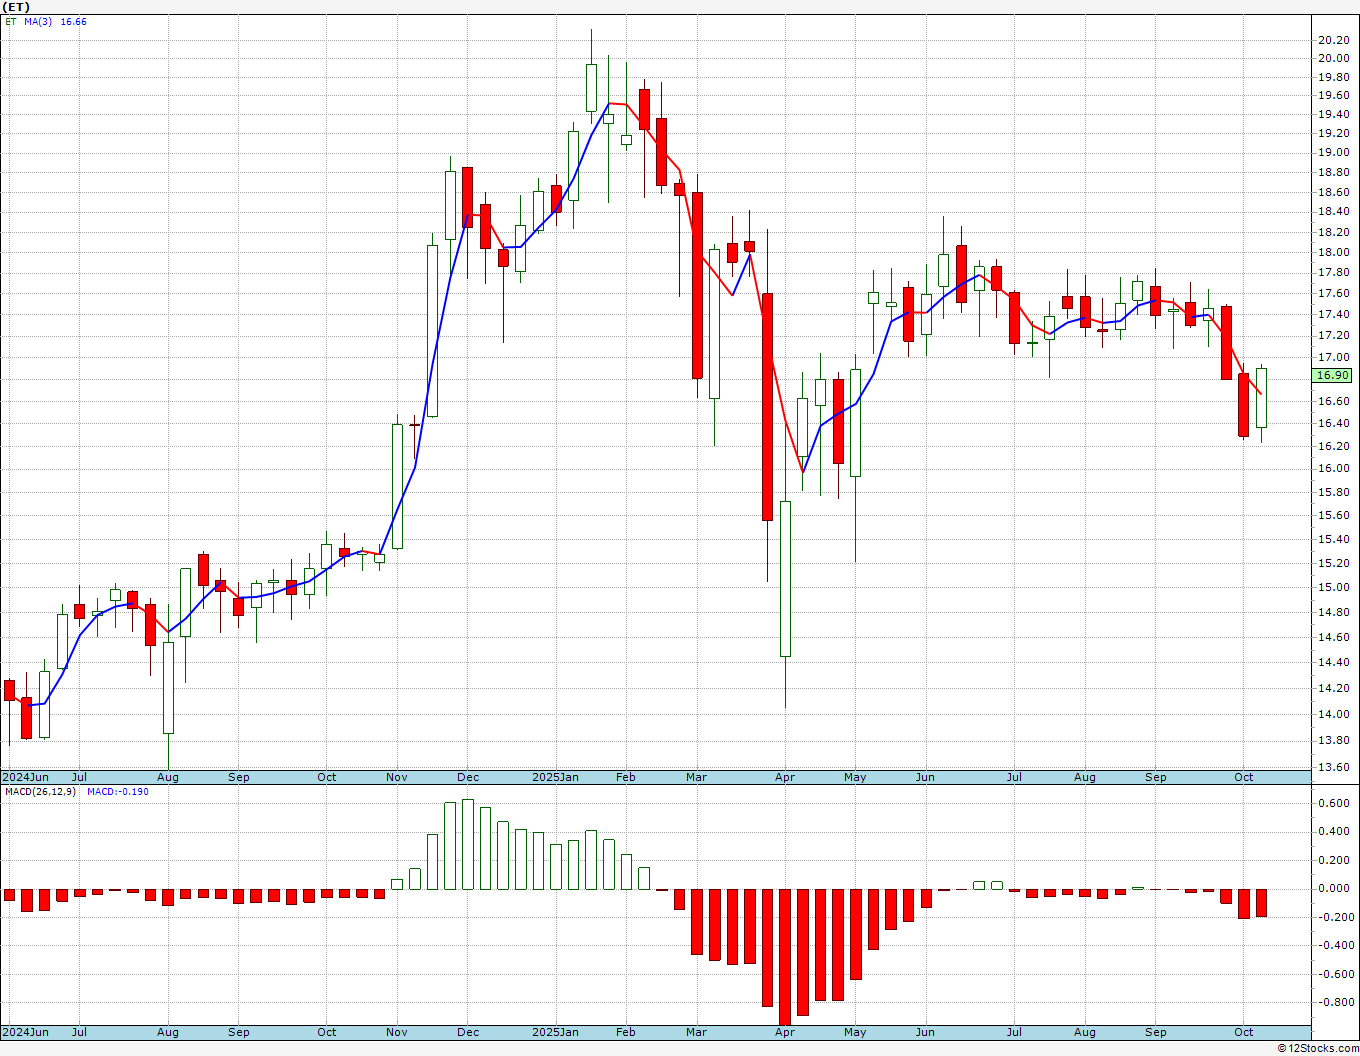Select Dec on the price chart time axis
Image resolution: width=1360 pixels, height=1056 pixels.
pyautogui.click(x=468, y=777)
